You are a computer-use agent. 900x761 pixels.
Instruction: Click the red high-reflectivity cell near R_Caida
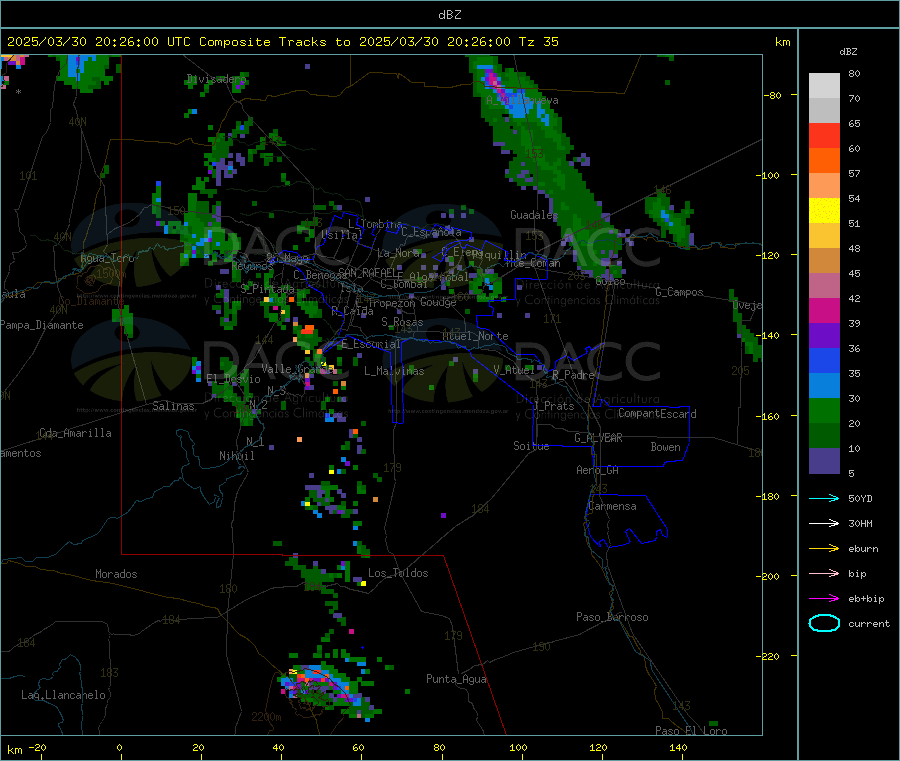[308, 329]
